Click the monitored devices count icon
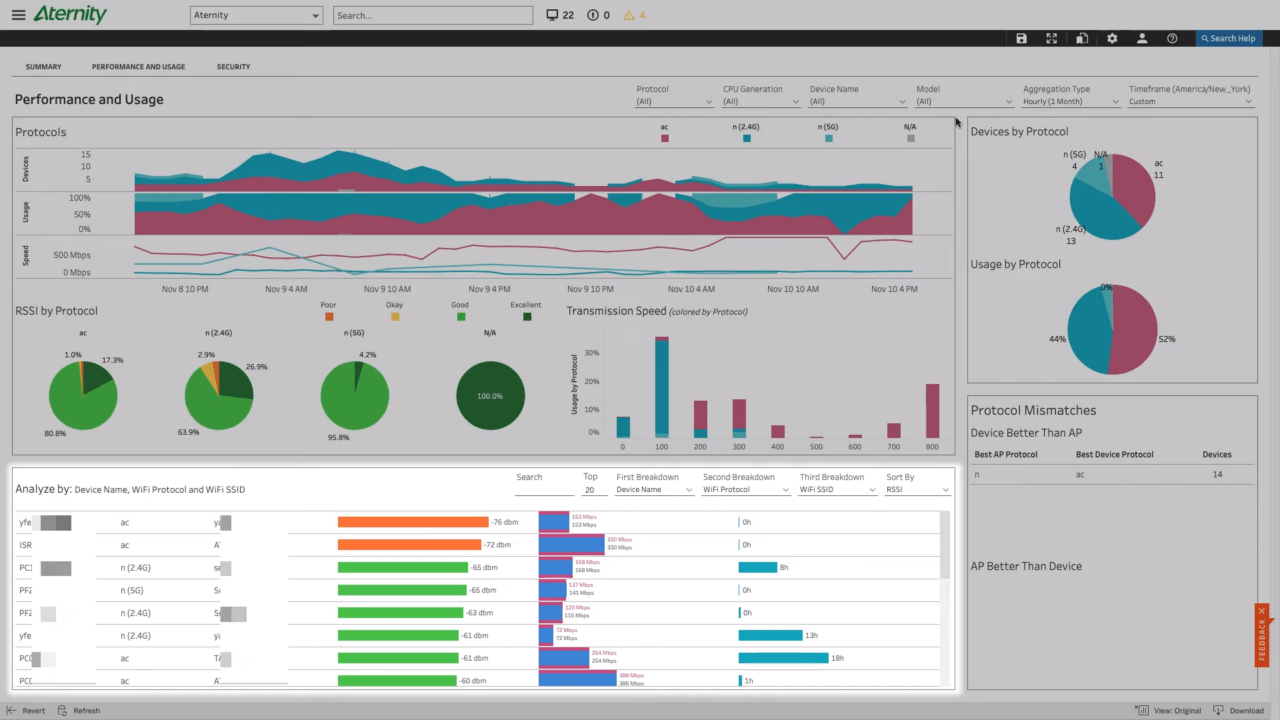This screenshot has height=720, width=1280. (552, 15)
